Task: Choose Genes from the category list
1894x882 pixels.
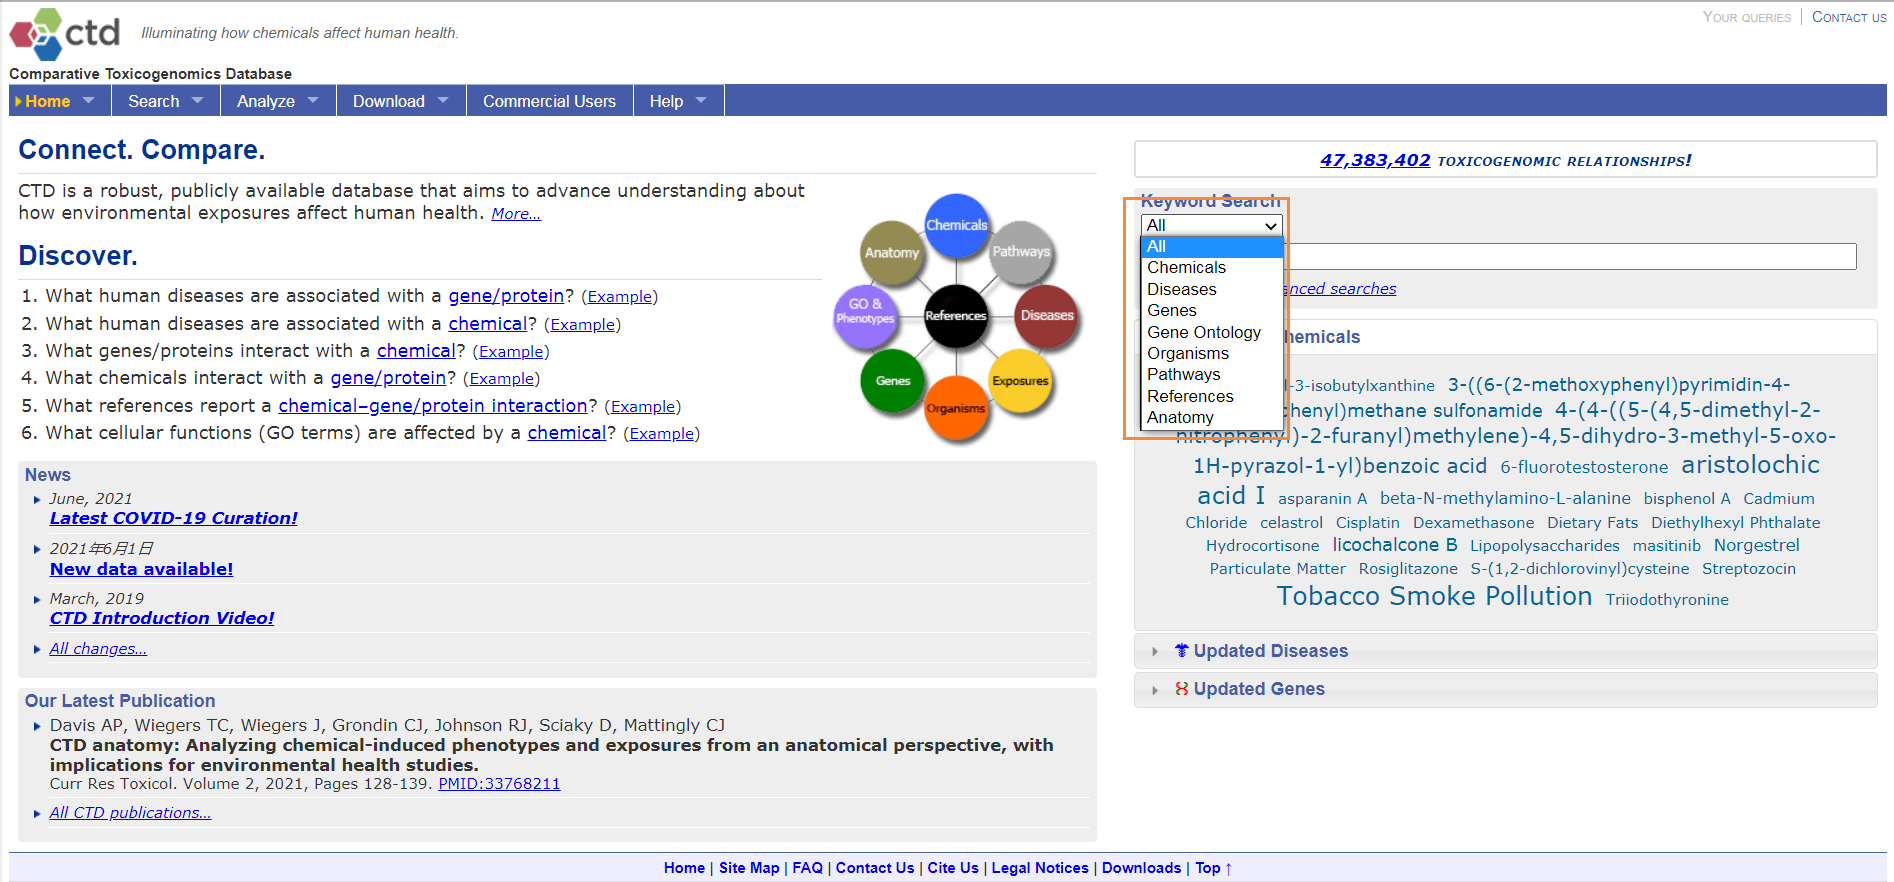Action: (x=1212, y=311)
